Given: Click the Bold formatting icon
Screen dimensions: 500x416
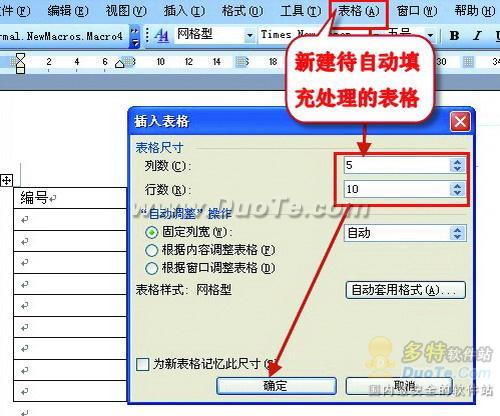Looking at the screenshot, I should [x=454, y=35].
